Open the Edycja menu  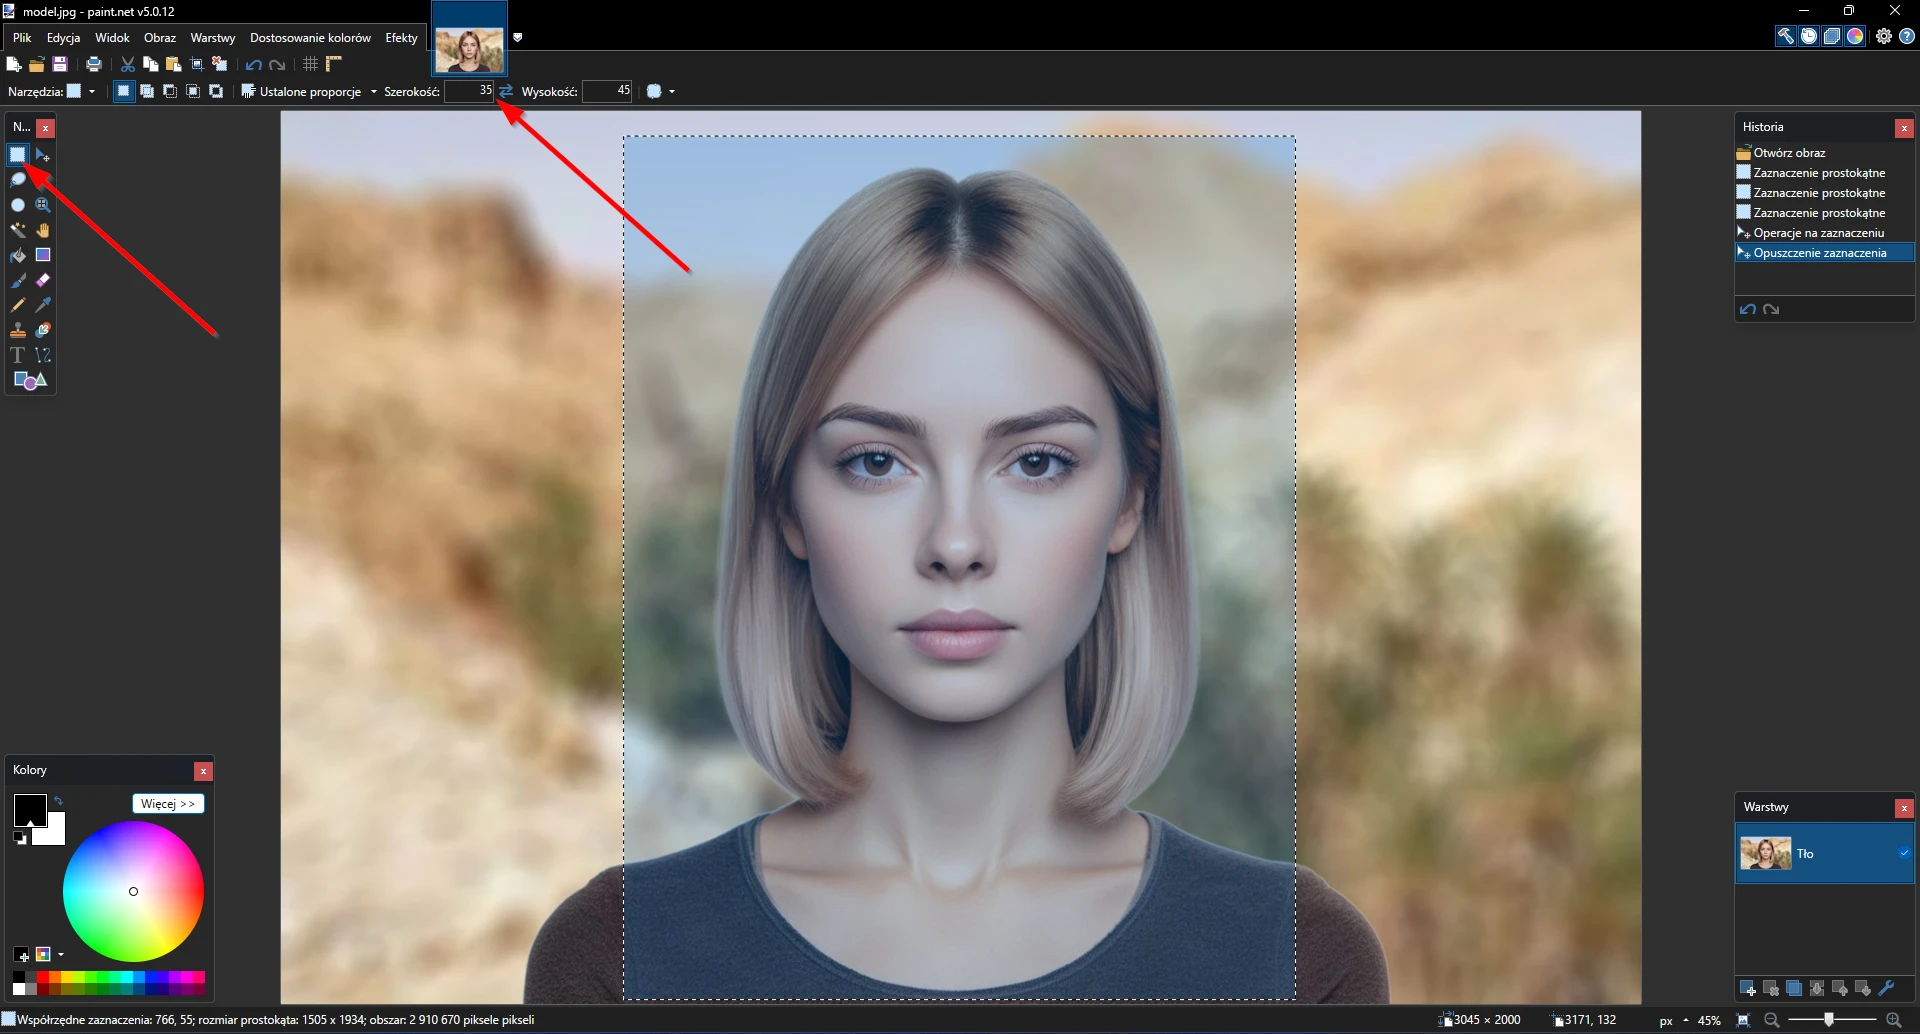tap(64, 38)
